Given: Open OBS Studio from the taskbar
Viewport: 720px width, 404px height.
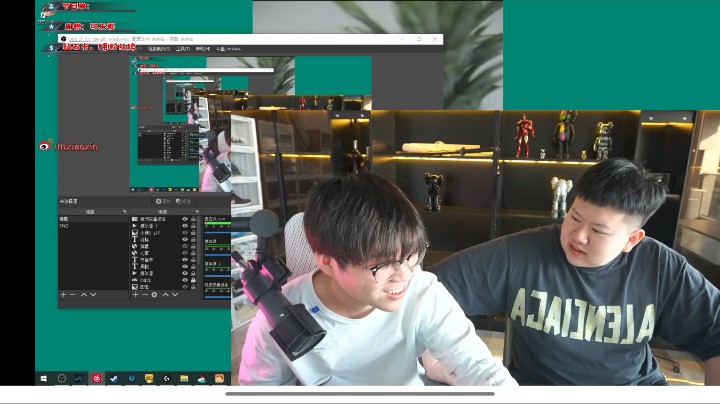Looking at the screenshot, I should 62,379.
